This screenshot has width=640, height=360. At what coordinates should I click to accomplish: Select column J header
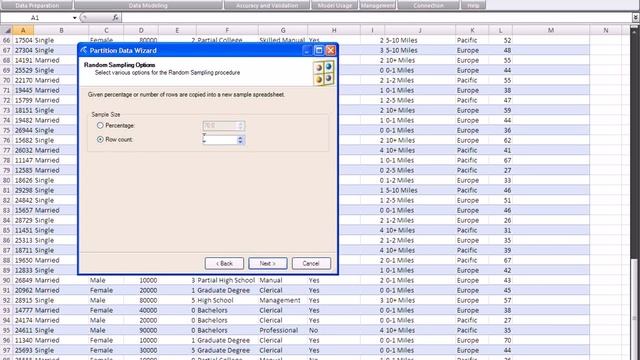[x=420, y=30]
